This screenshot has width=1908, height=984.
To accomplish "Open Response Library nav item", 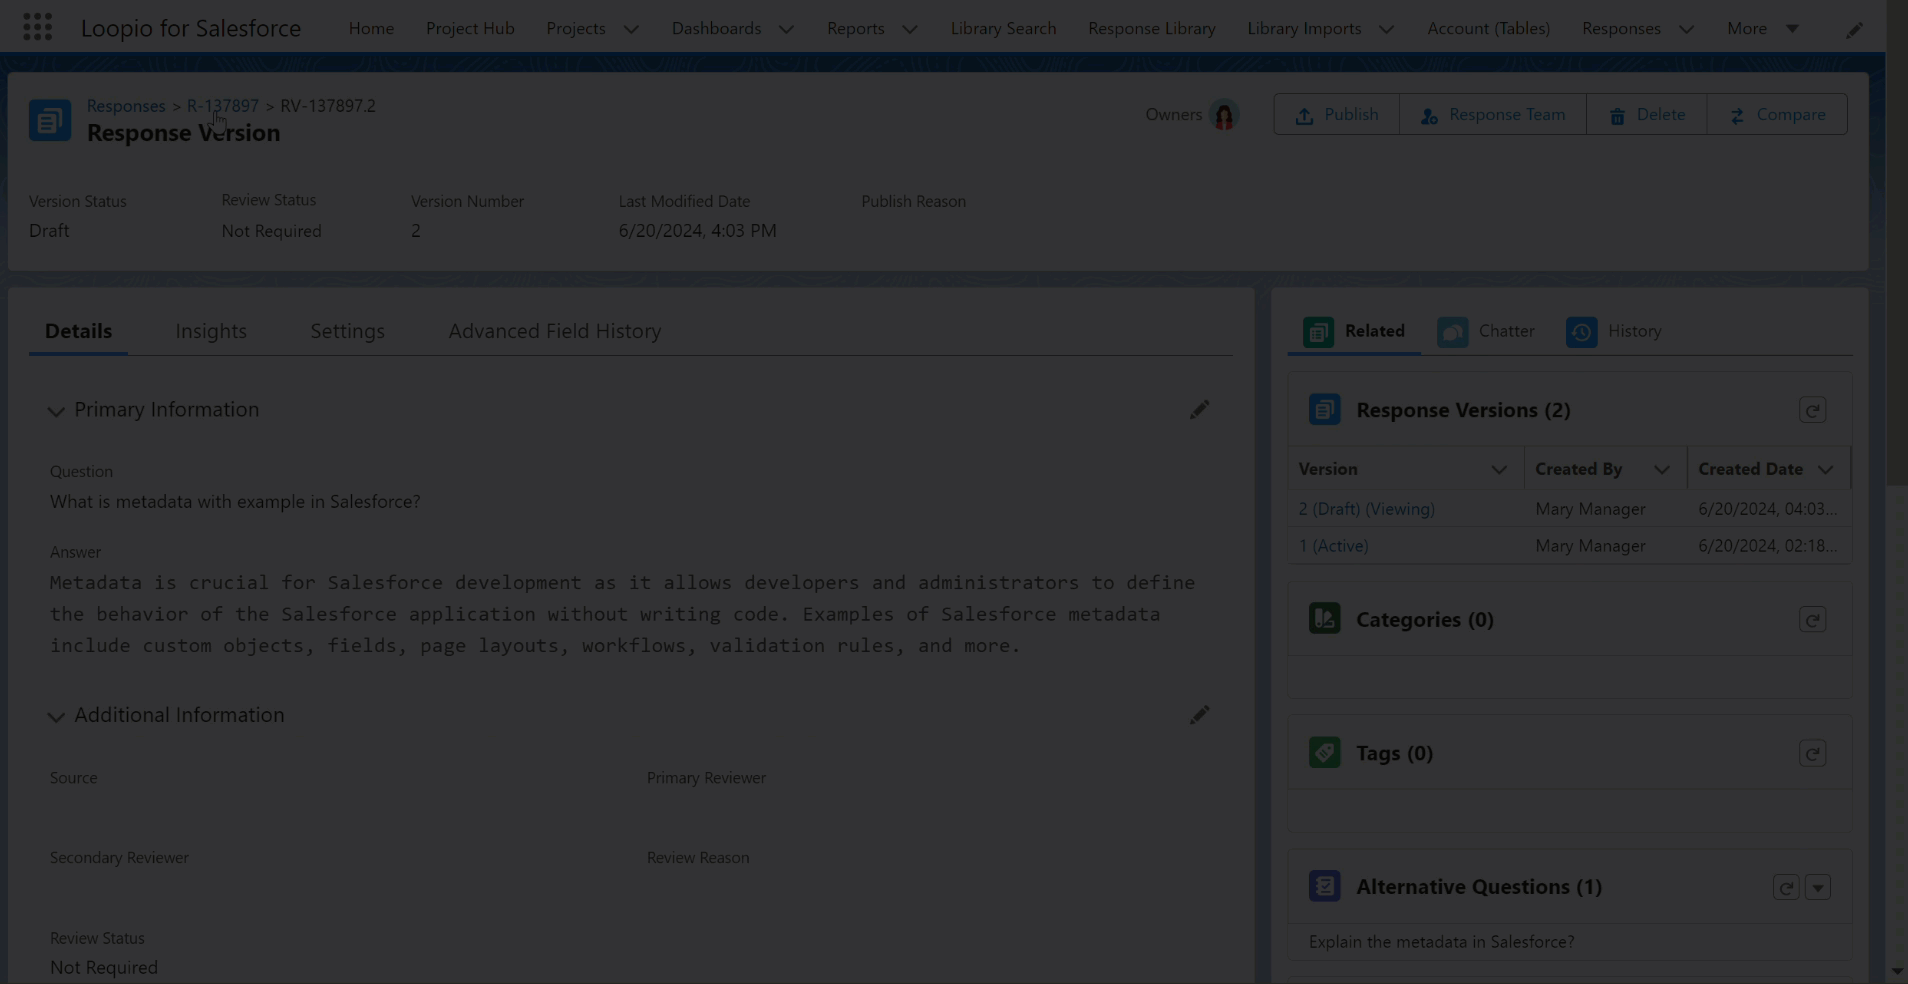I will click(1152, 29).
